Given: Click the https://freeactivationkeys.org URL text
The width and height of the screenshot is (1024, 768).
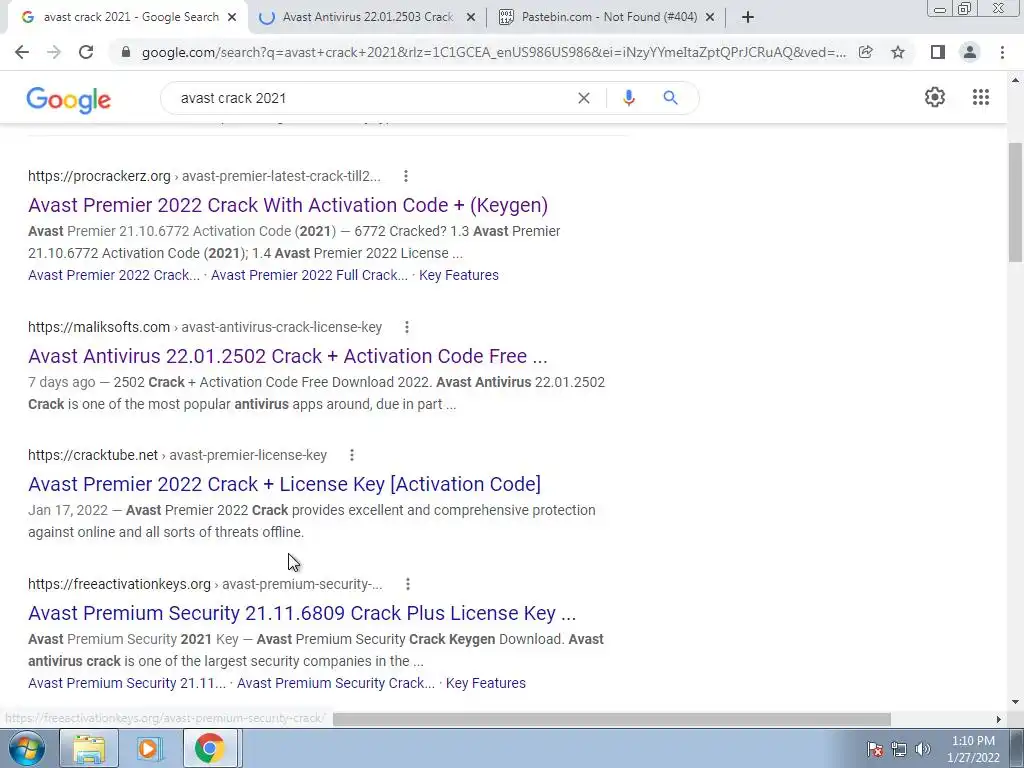Looking at the screenshot, I should point(120,584).
